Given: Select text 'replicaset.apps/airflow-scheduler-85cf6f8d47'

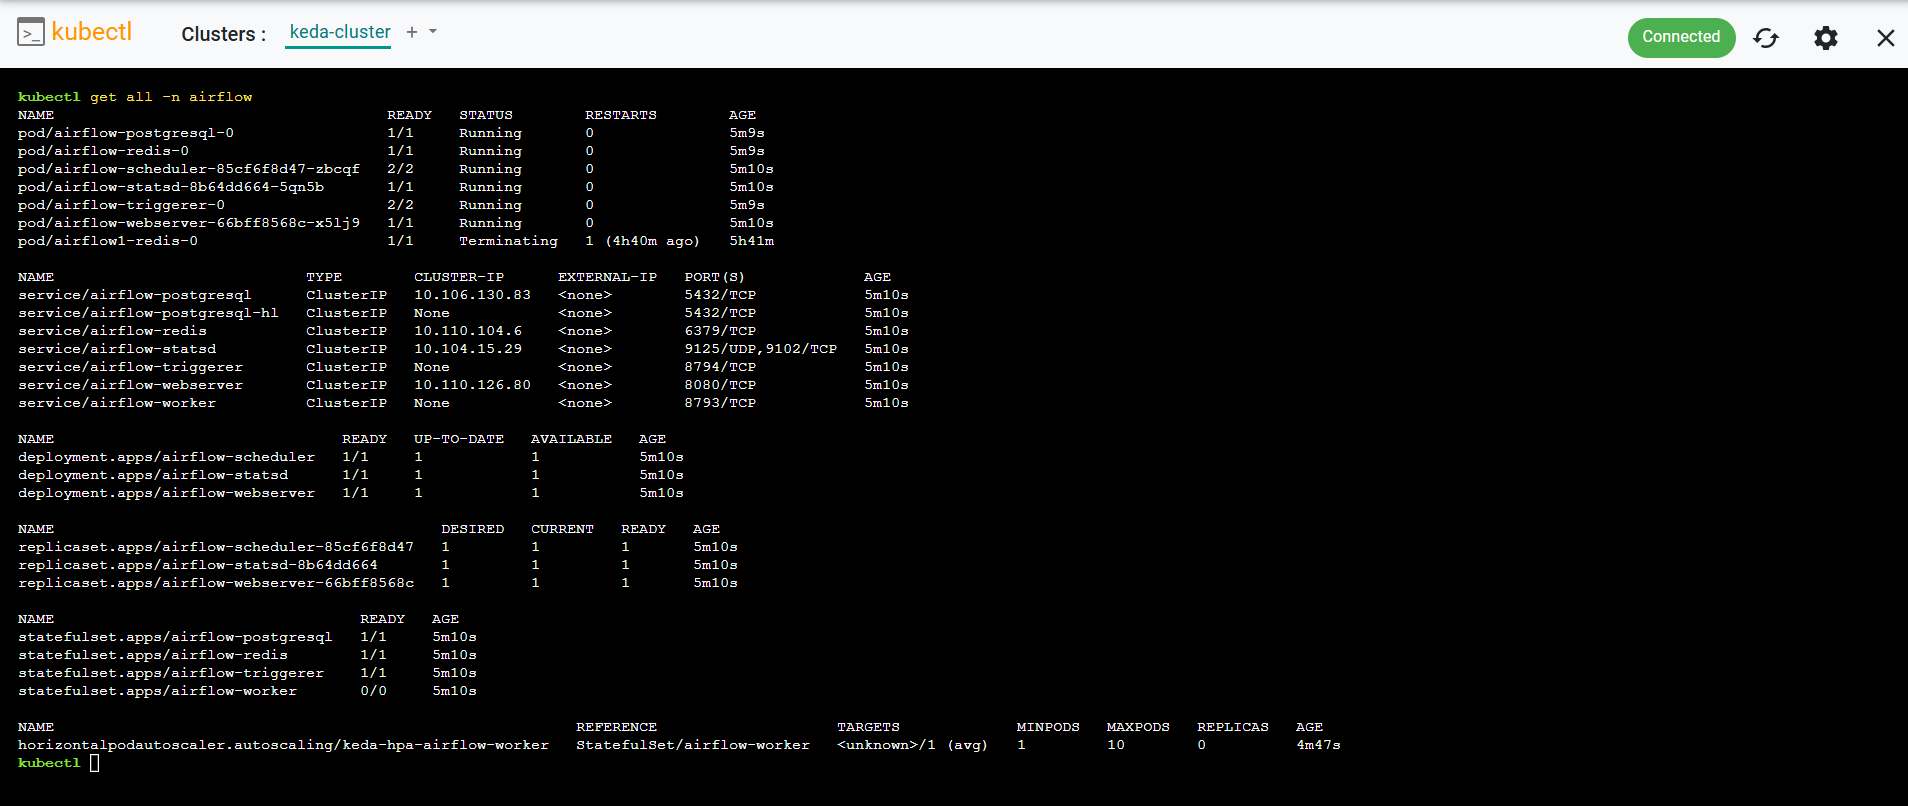Looking at the screenshot, I should coord(216,547).
